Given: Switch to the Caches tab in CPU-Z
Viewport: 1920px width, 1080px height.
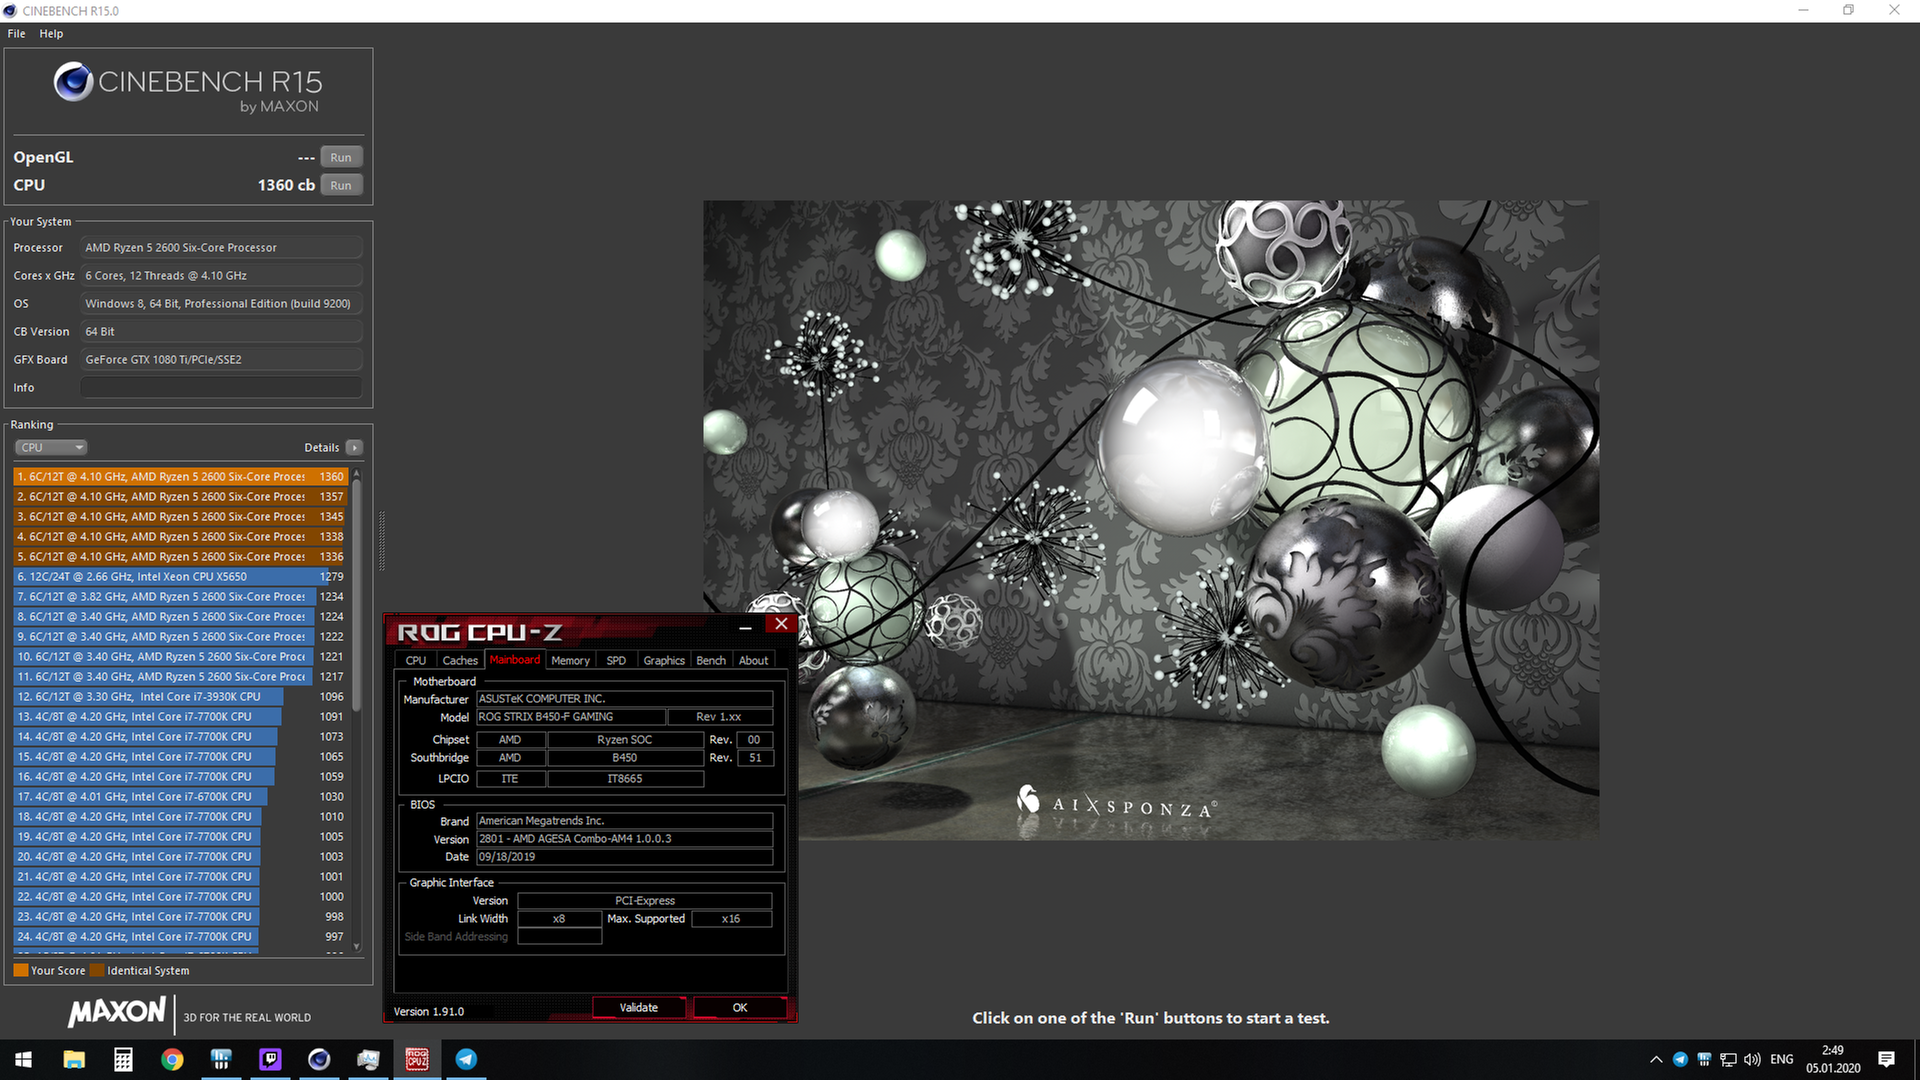Looking at the screenshot, I should (460, 660).
